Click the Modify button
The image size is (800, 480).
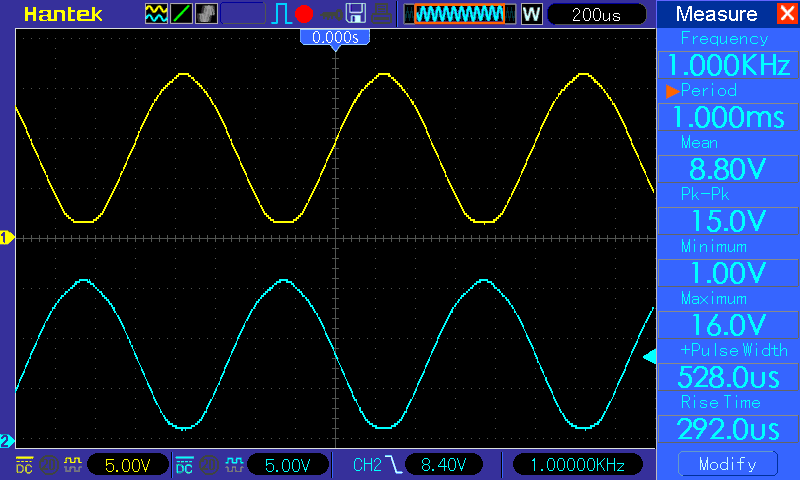[728, 464]
